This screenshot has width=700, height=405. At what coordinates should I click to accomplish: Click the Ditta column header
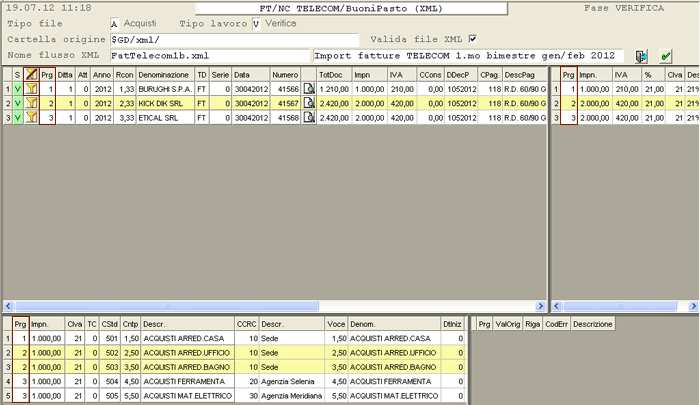[65, 75]
